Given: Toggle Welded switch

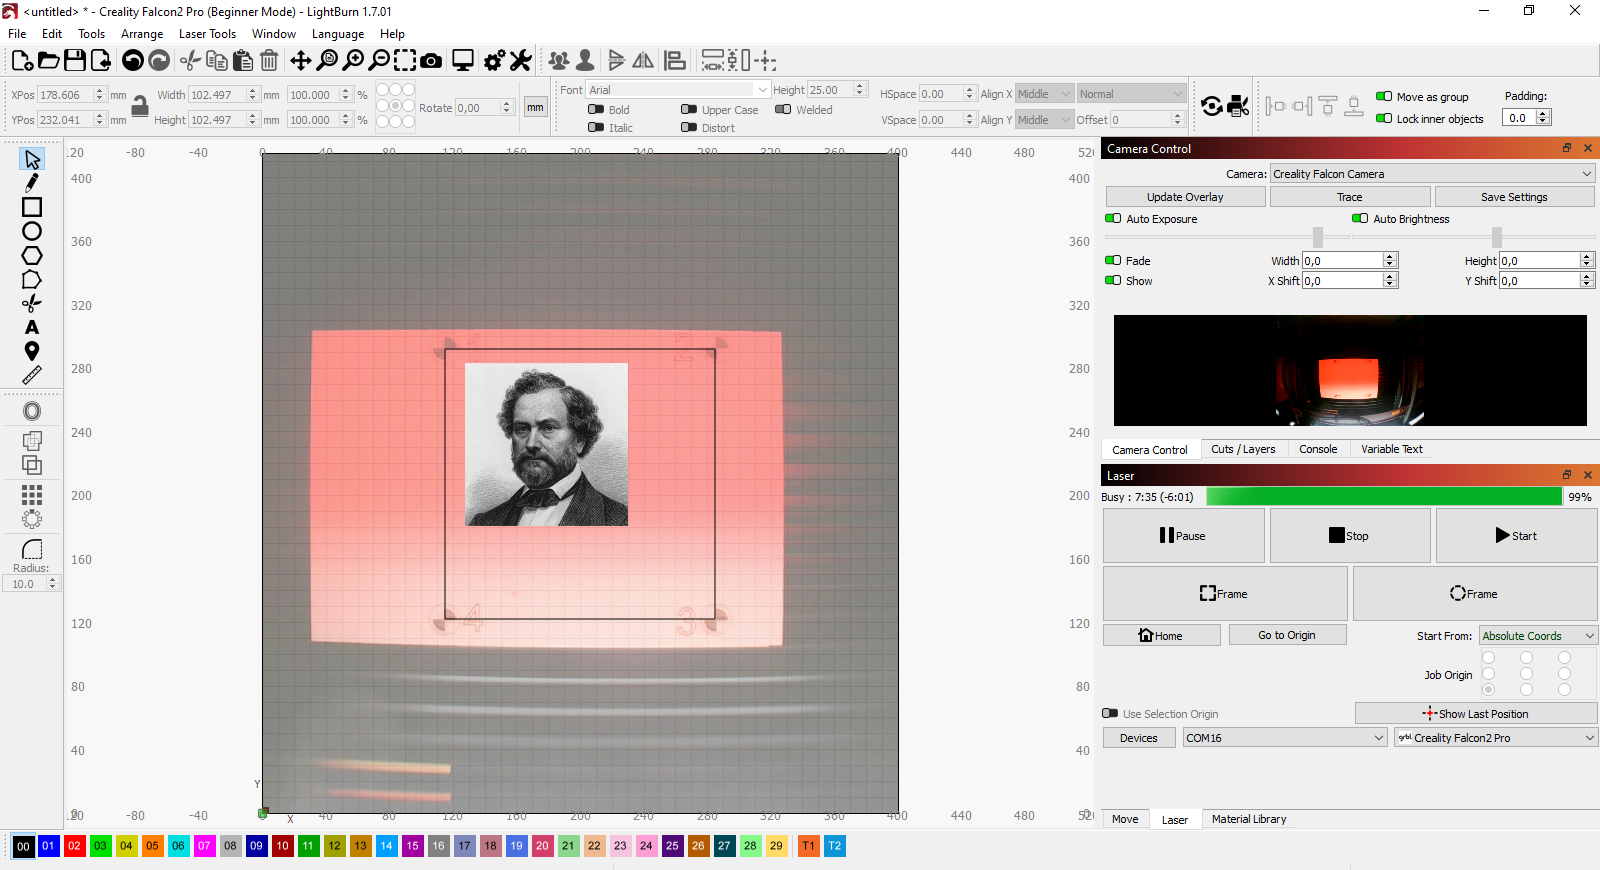Looking at the screenshot, I should [x=783, y=110].
